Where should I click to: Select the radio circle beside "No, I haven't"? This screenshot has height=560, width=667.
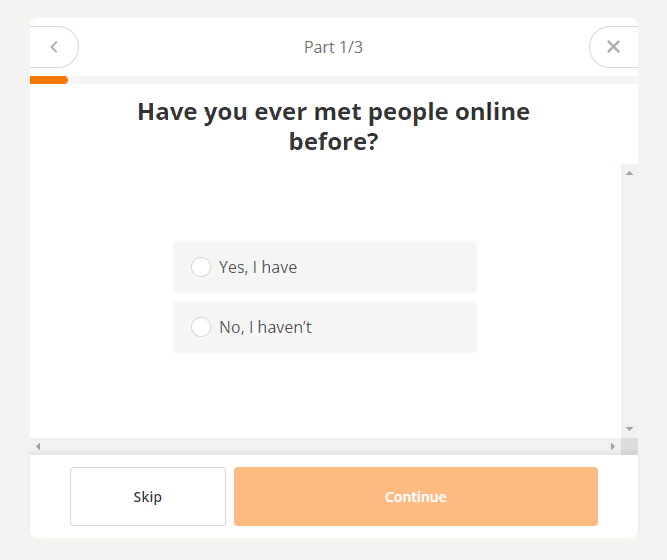click(x=201, y=327)
